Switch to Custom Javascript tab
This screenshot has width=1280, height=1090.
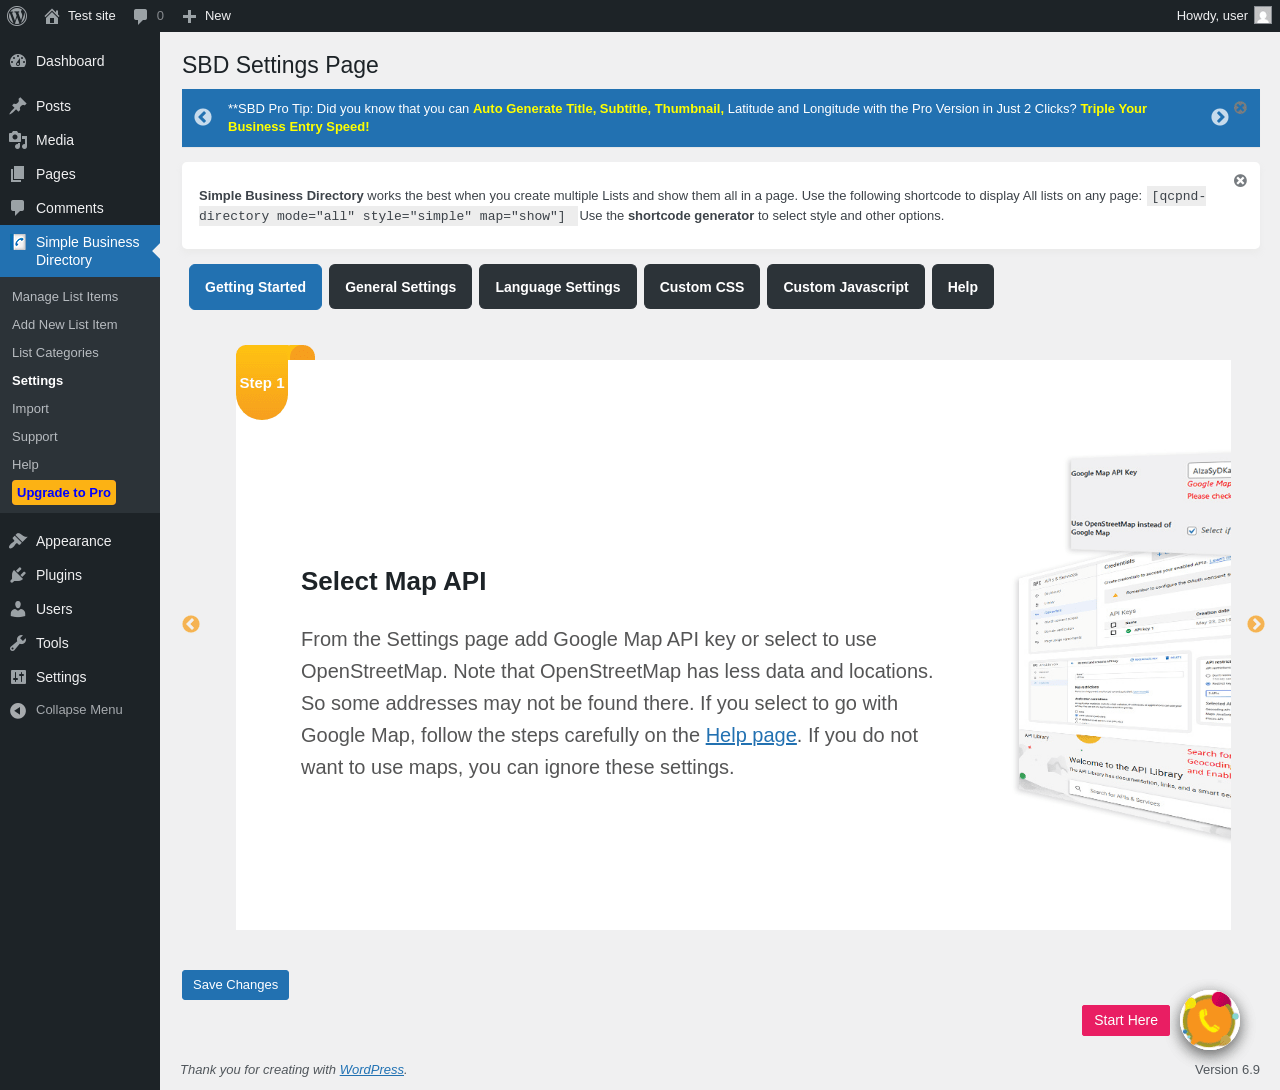click(x=846, y=287)
